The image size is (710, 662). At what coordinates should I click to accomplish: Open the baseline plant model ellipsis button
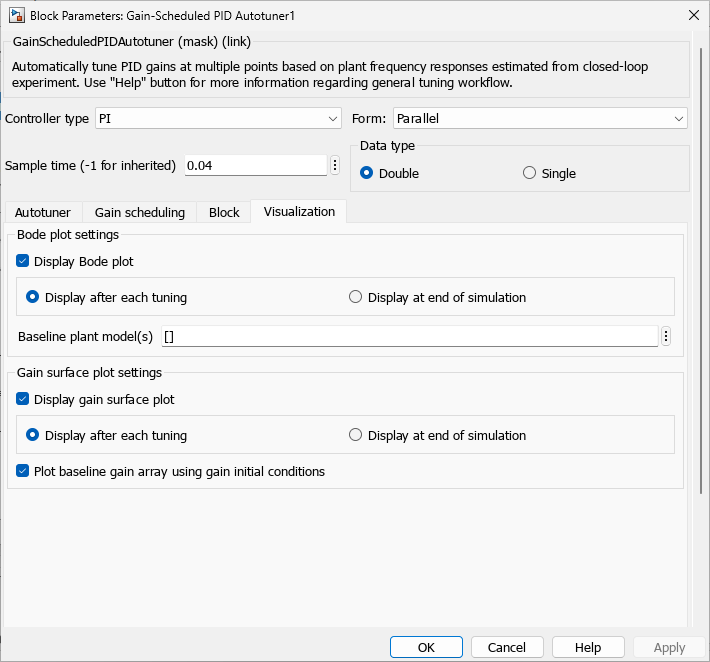click(666, 336)
